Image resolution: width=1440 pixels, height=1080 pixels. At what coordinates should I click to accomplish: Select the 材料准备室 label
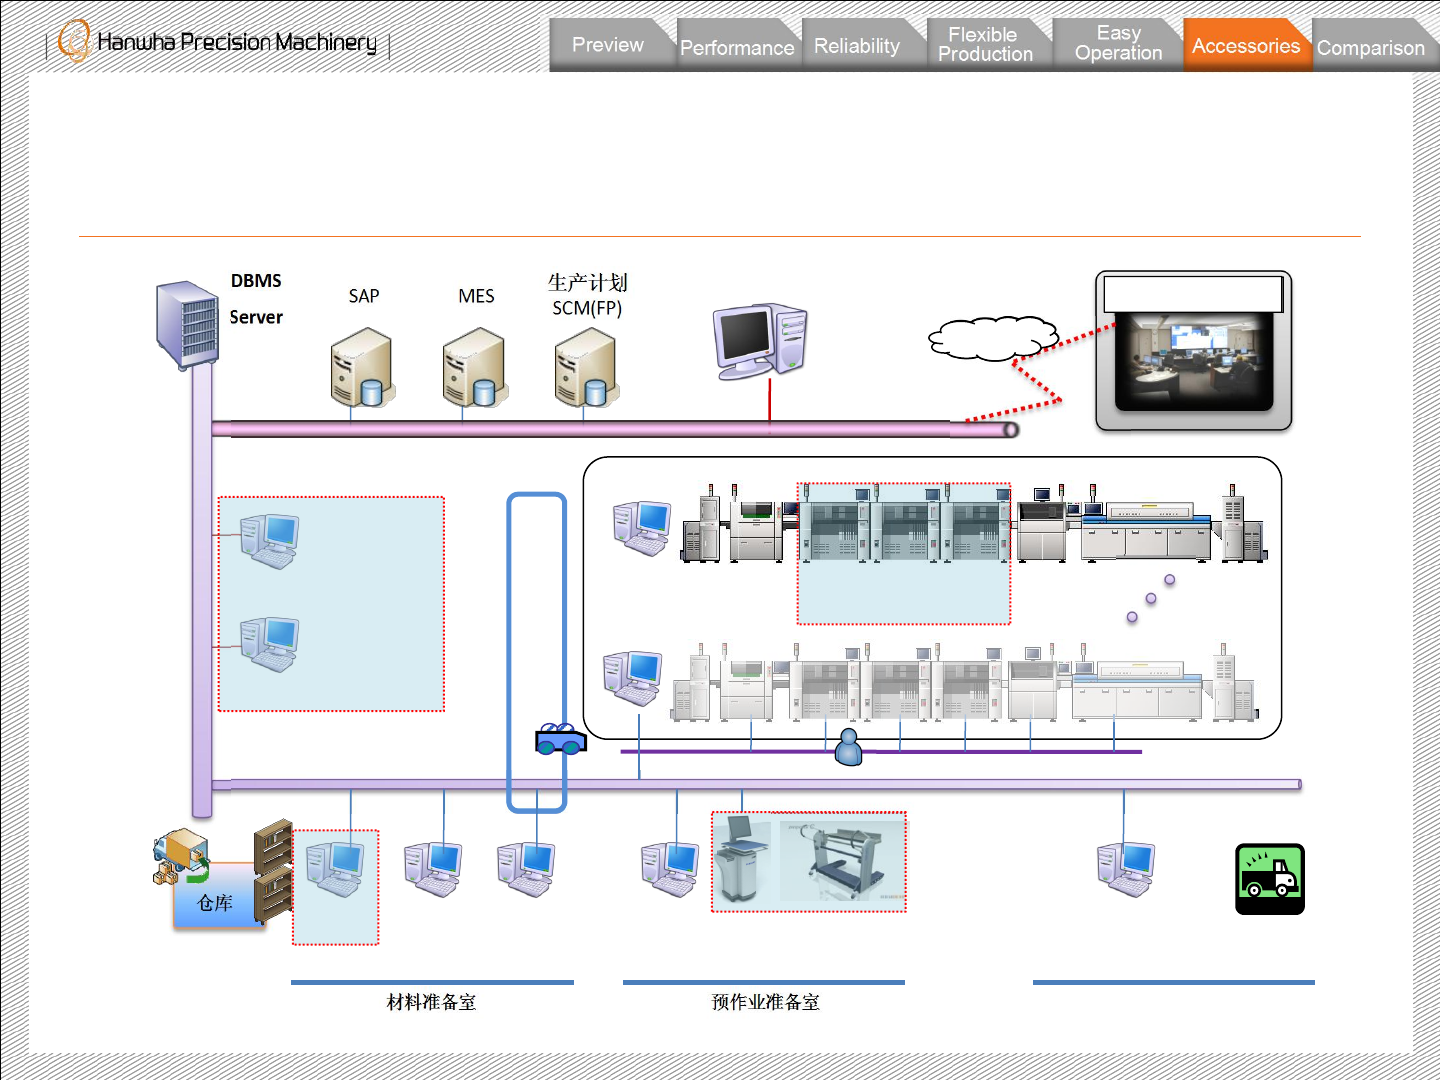click(x=431, y=1002)
